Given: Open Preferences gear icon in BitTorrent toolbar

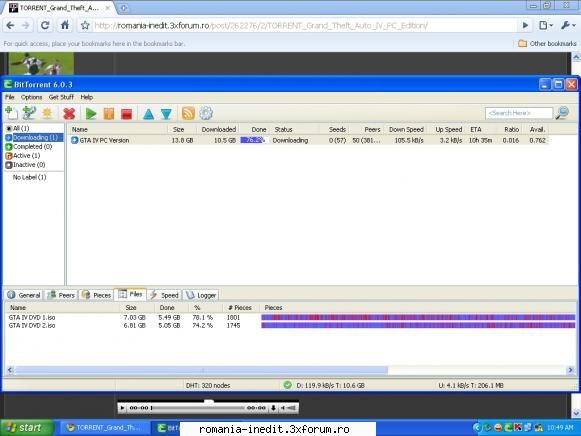Looking at the screenshot, I should [x=206, y=113].
